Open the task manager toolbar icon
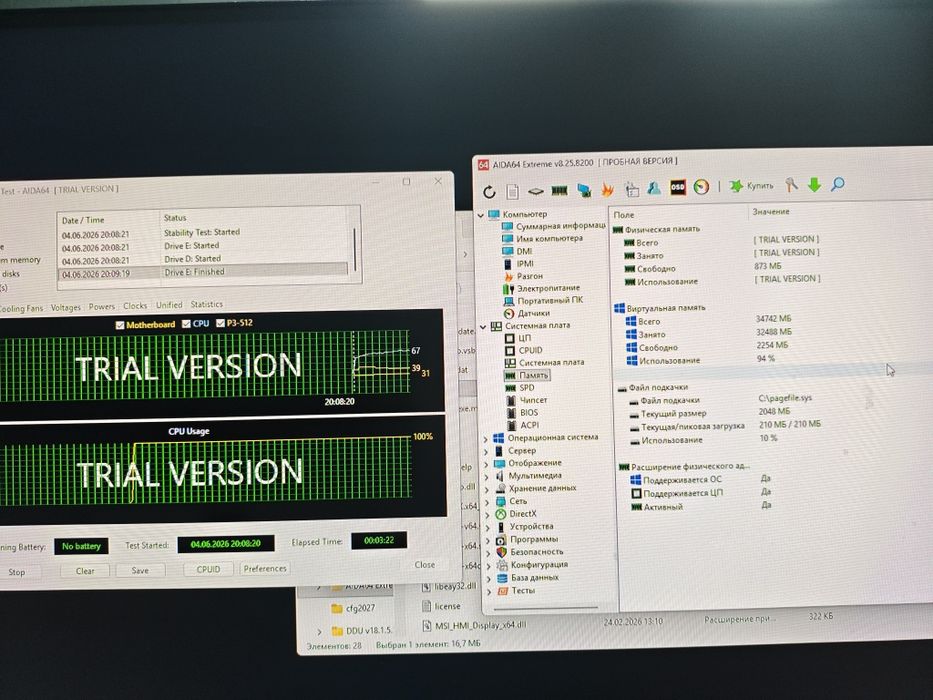 pos(632,189)
